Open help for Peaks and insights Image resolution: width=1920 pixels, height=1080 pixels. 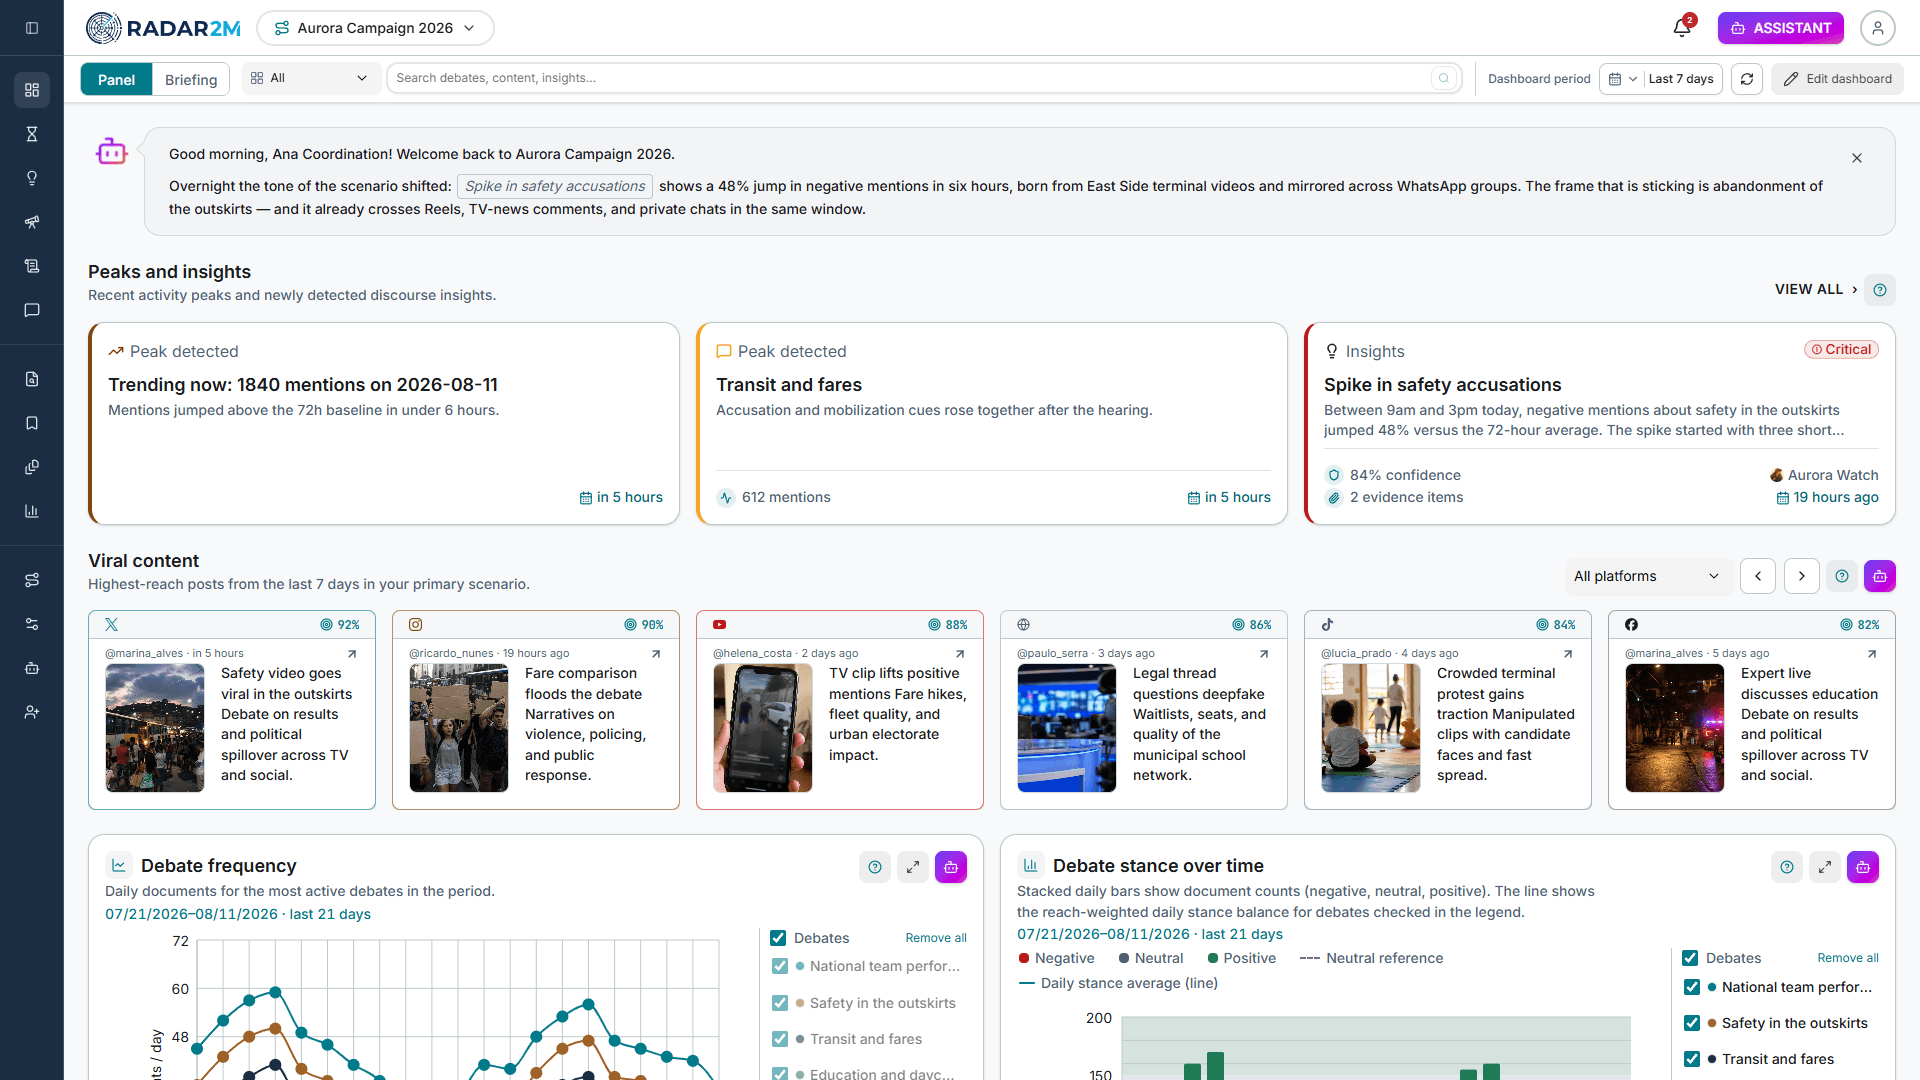point(1880,290)
